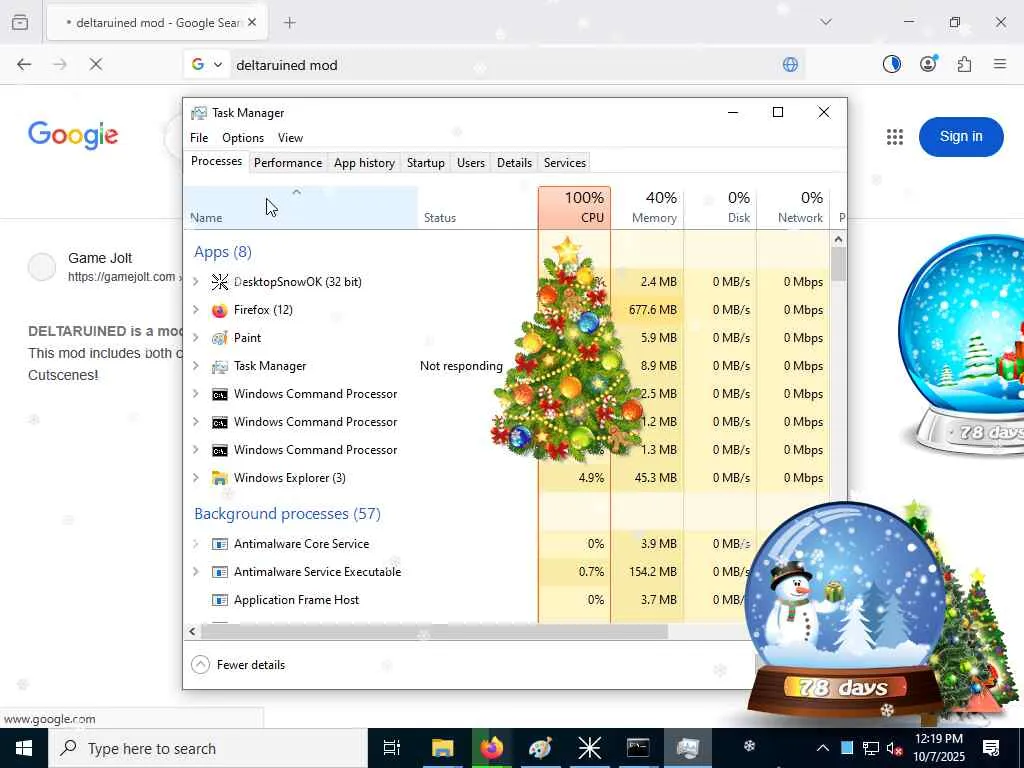This screenshot has width=1024, height=768.
Task: Open Task View on the taskbar
Action: 392,748
